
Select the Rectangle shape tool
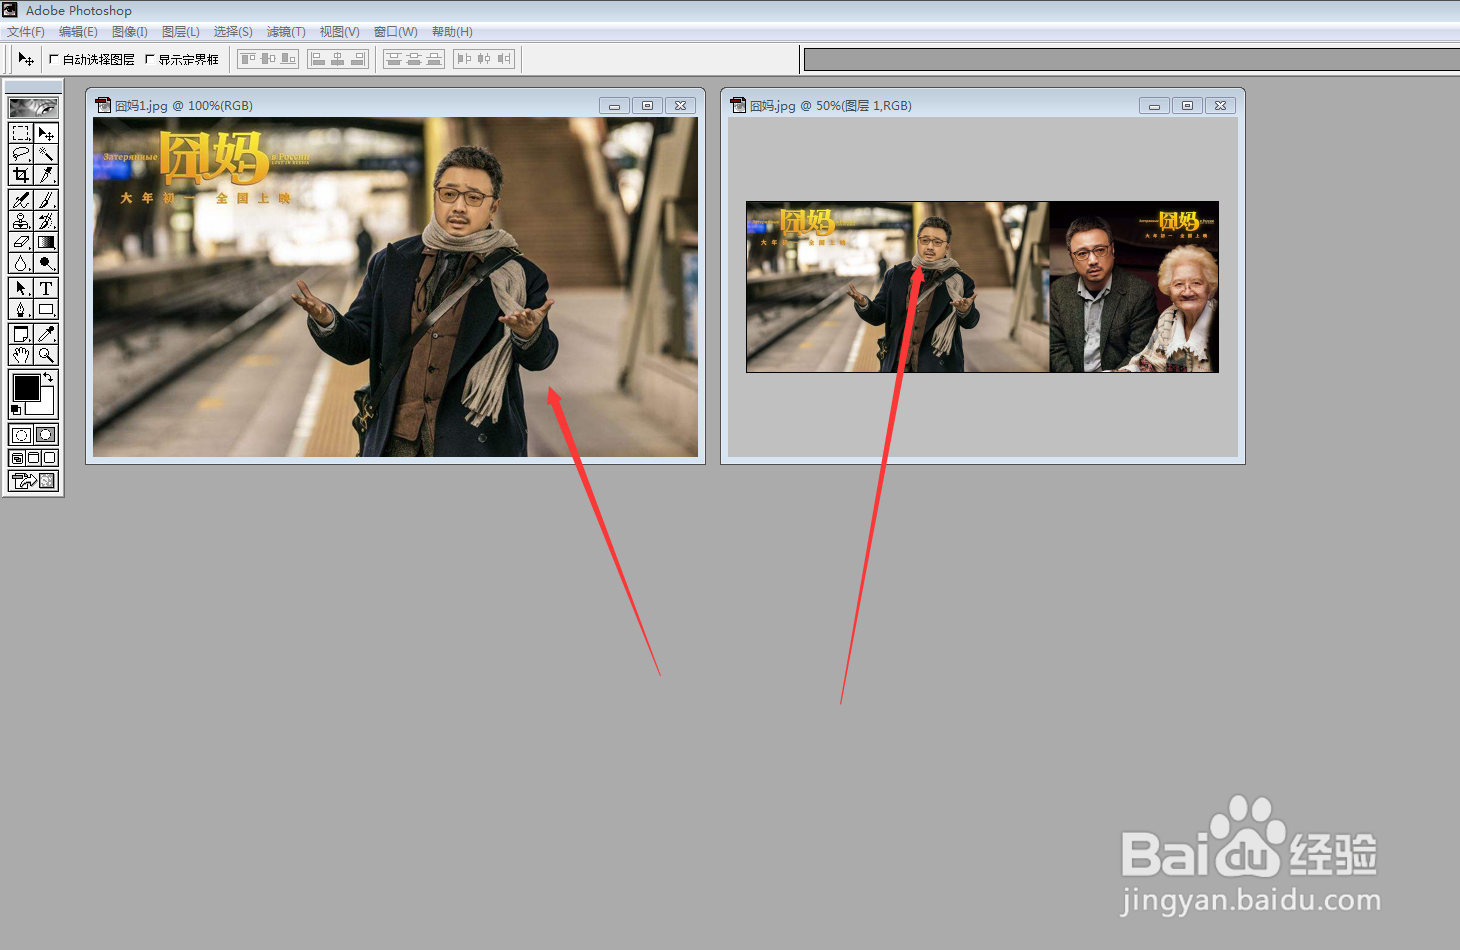(46, 309)
